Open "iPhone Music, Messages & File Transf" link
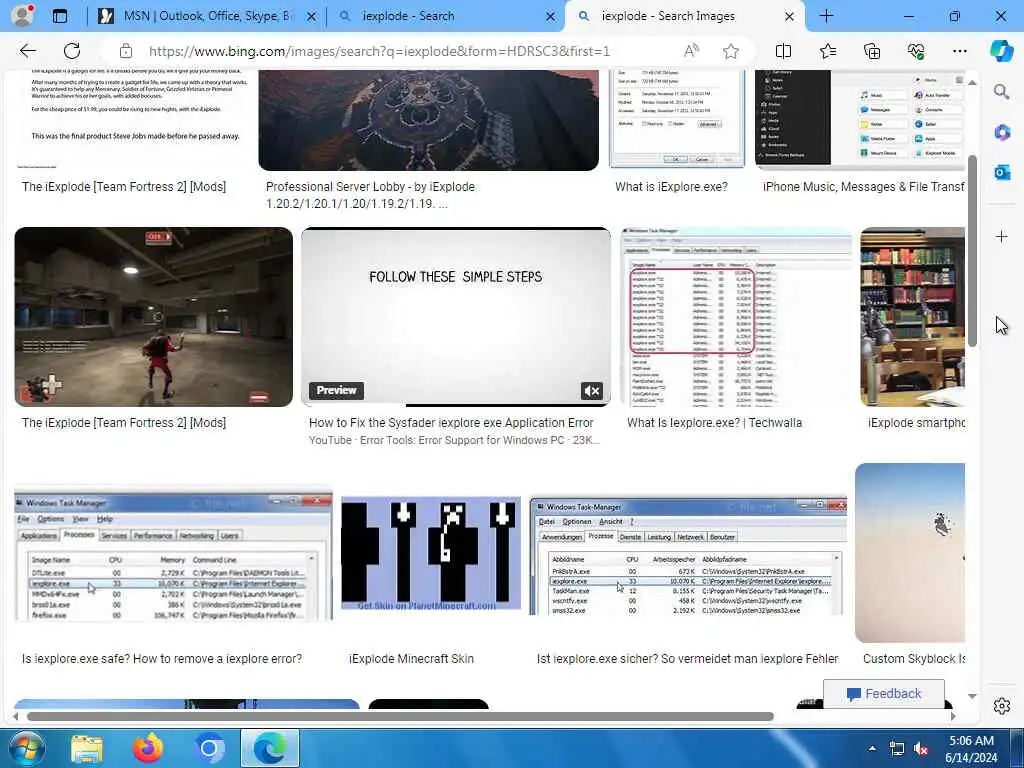 coord(863,187)
